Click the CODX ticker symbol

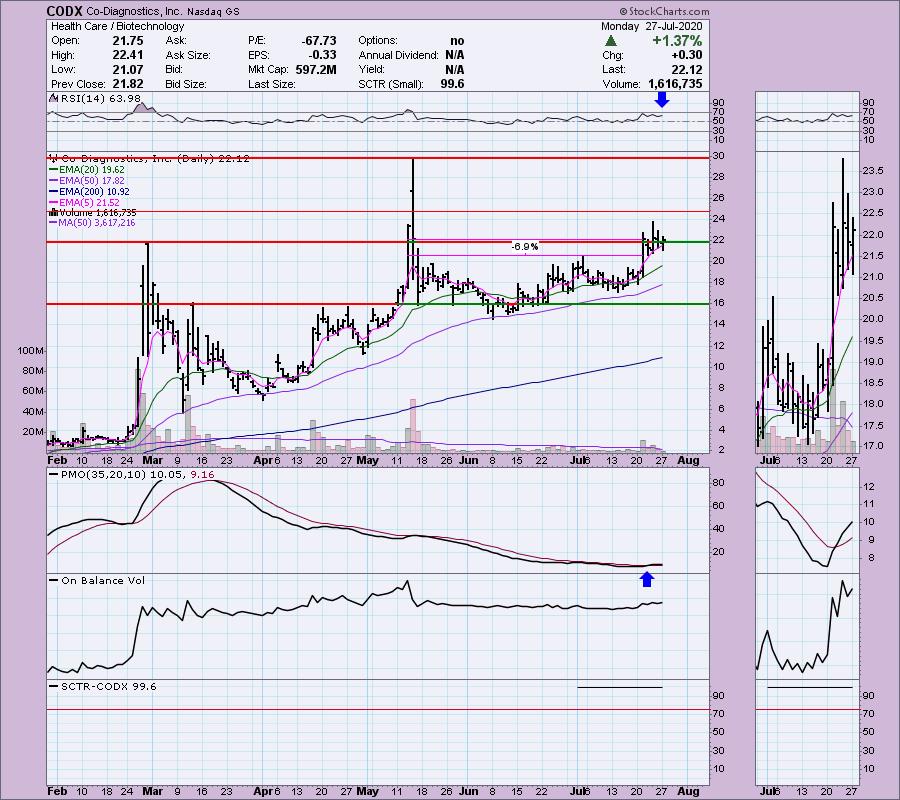coord(64,11)
